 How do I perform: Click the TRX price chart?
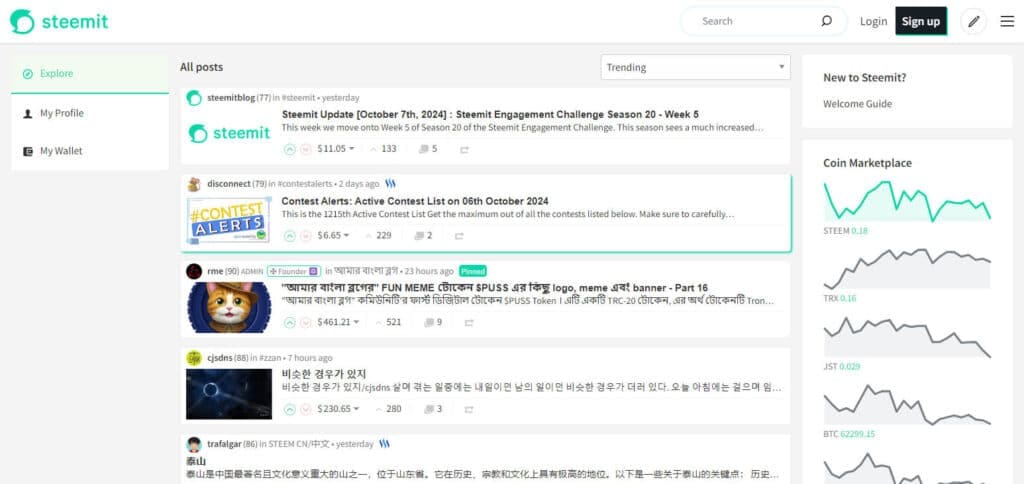[x=907, y=268]
